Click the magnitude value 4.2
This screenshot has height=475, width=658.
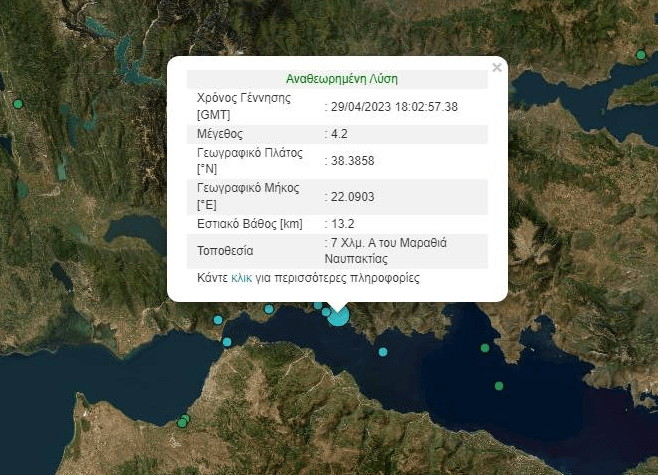point(340,133)
